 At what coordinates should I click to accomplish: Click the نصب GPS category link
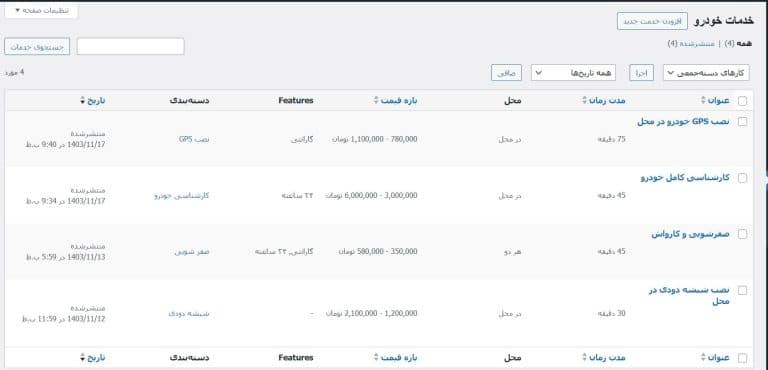click(x=194, y=139)
